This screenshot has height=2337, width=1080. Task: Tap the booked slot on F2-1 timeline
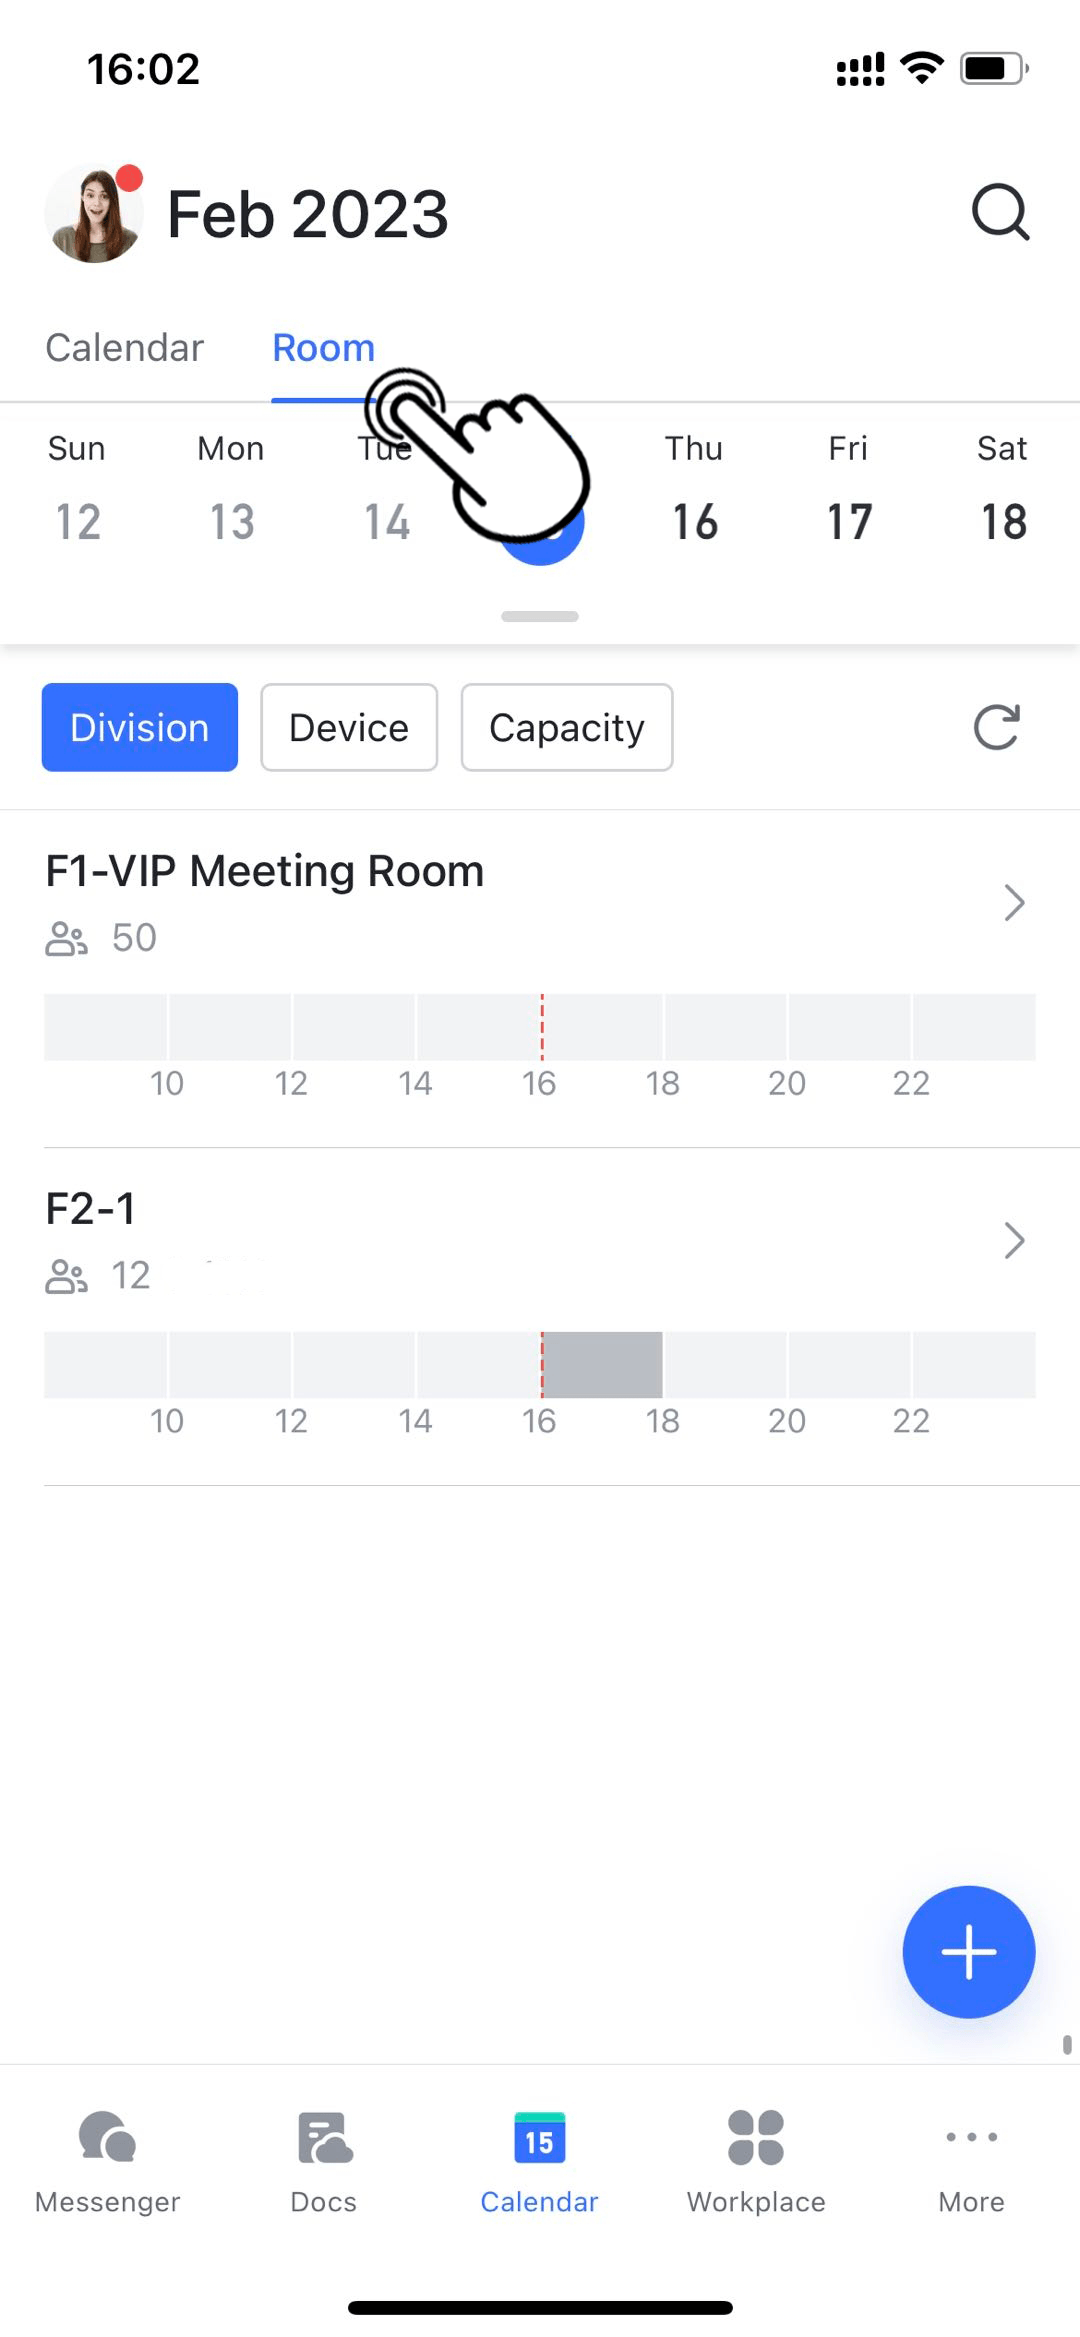[x=602, y=1364]
